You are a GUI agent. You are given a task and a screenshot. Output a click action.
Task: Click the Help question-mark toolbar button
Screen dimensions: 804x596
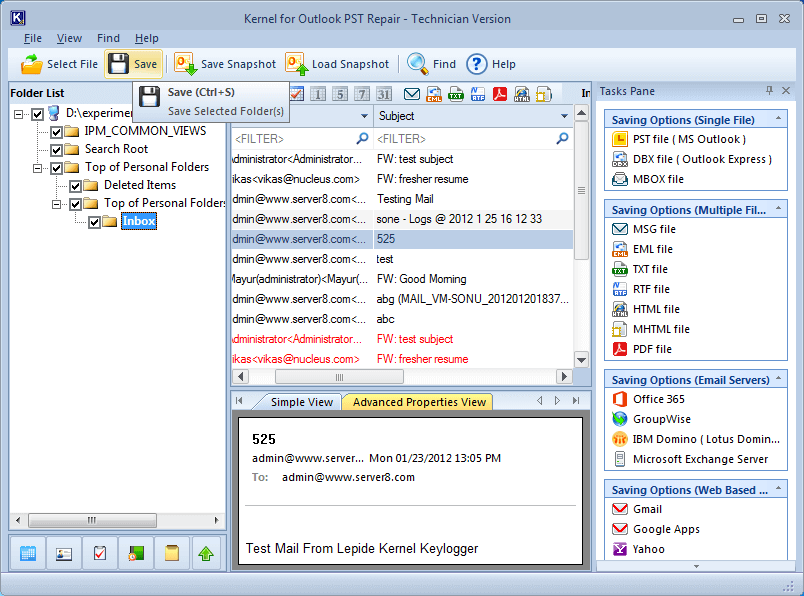(x=491, y=64)
